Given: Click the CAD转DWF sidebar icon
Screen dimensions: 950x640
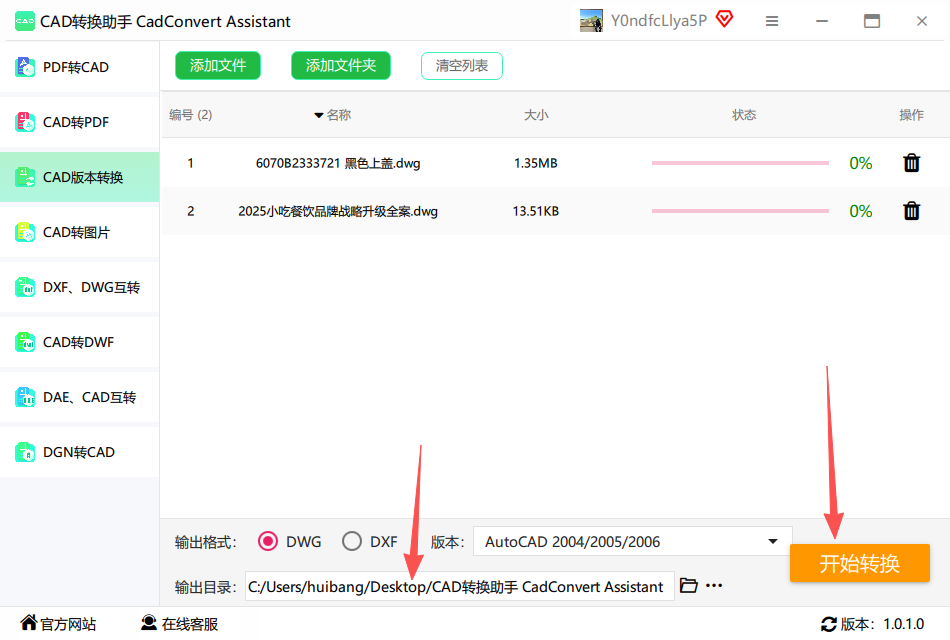Looking at the screenshot, I should (25, 342).
